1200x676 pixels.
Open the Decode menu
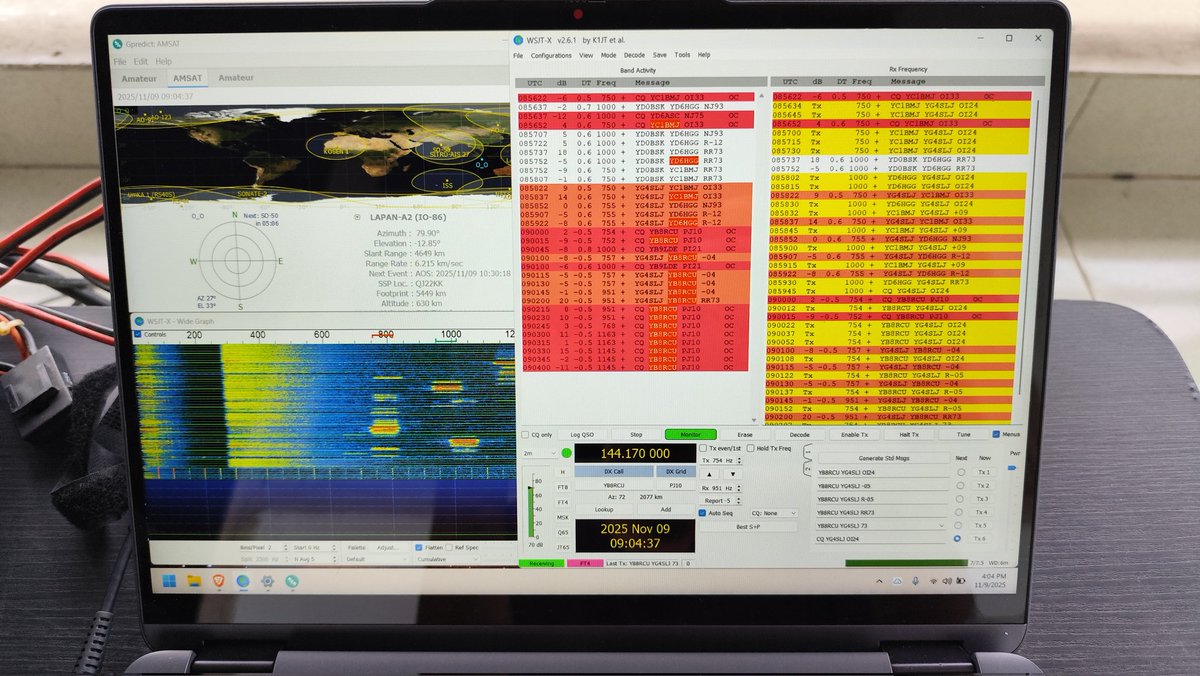click(x=634, y=55)
